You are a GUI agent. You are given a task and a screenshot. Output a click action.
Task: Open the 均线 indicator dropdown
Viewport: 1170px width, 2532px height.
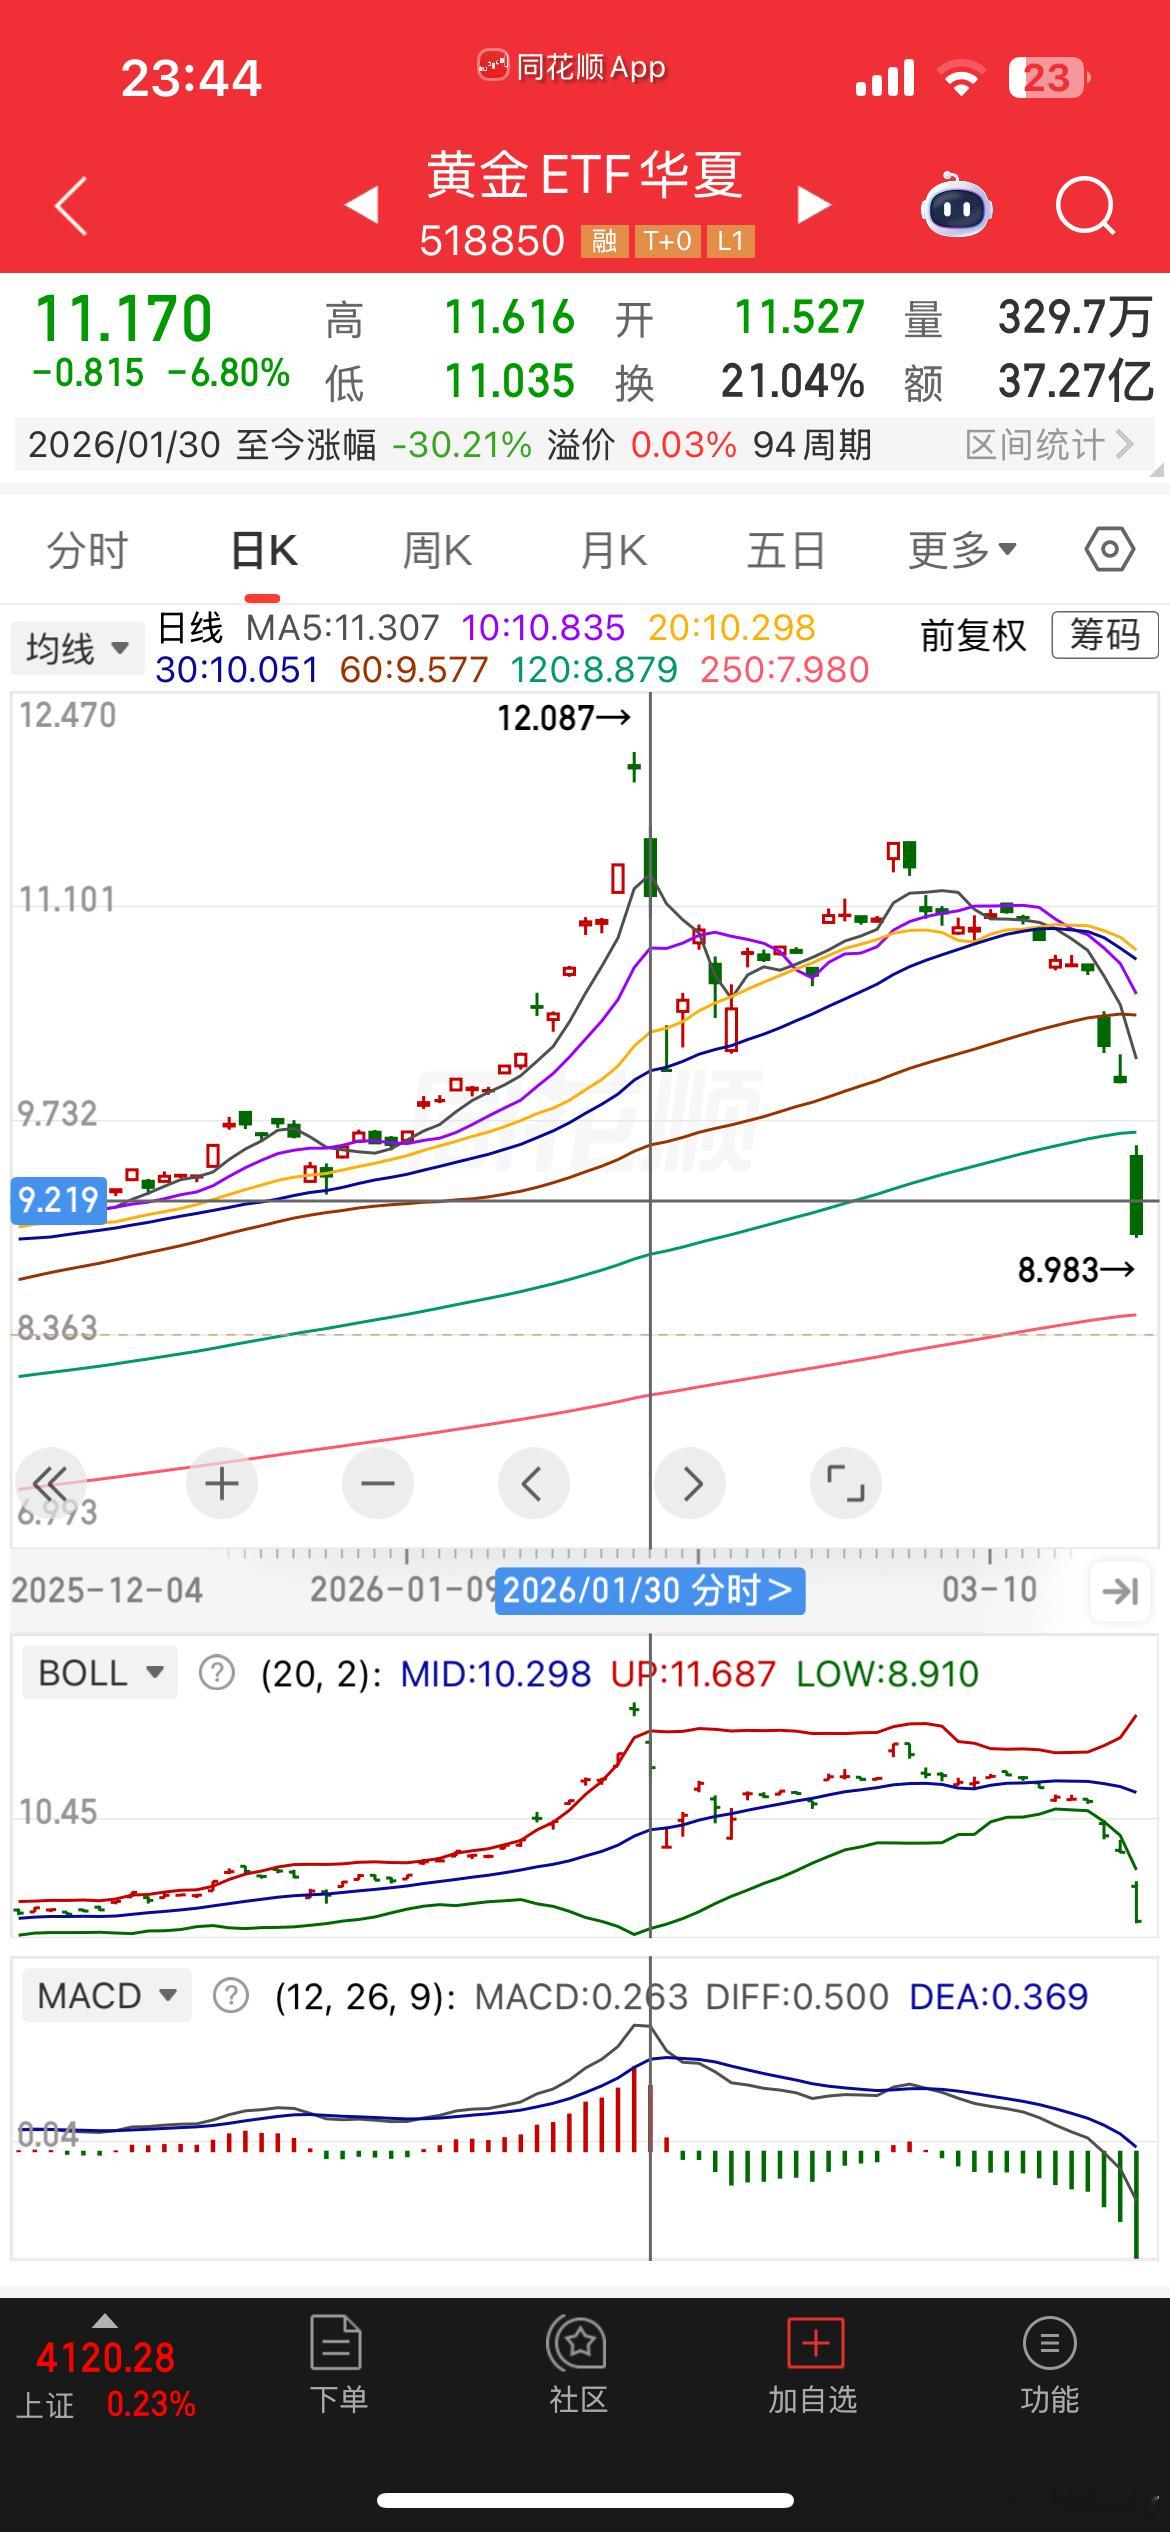78,648
